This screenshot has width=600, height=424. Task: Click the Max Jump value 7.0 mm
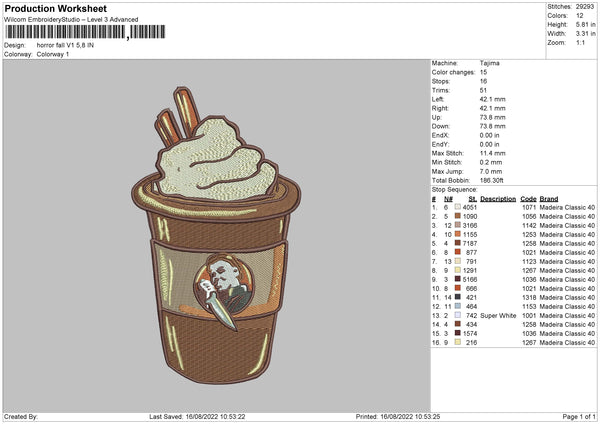[491, 171]
